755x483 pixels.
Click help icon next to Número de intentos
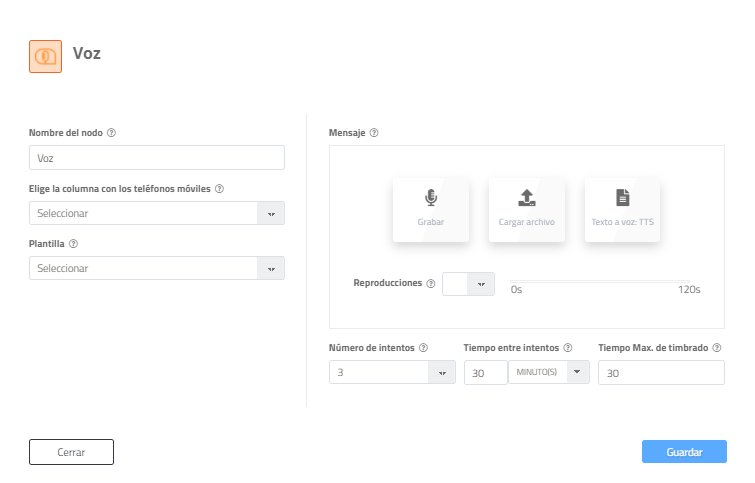click(x=424, y=348)
